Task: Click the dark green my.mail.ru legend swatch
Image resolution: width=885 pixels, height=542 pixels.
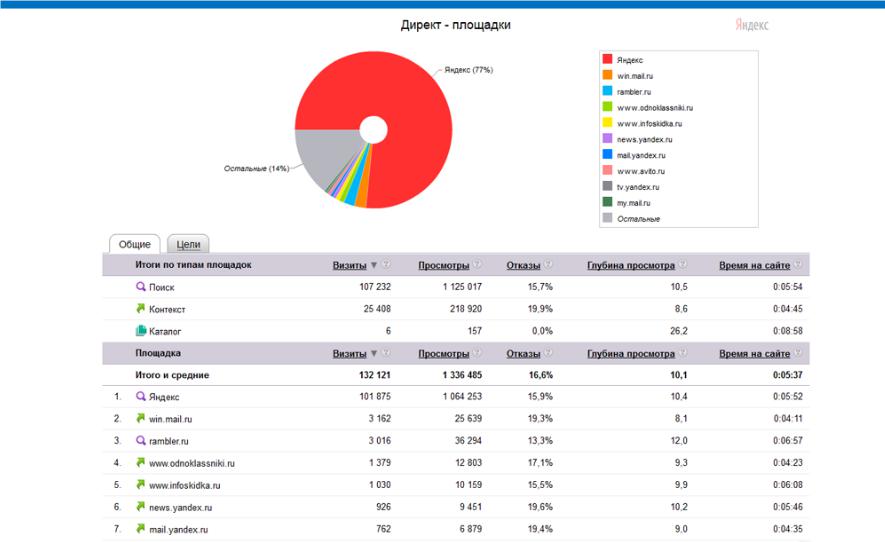Action: pos(607,202)
